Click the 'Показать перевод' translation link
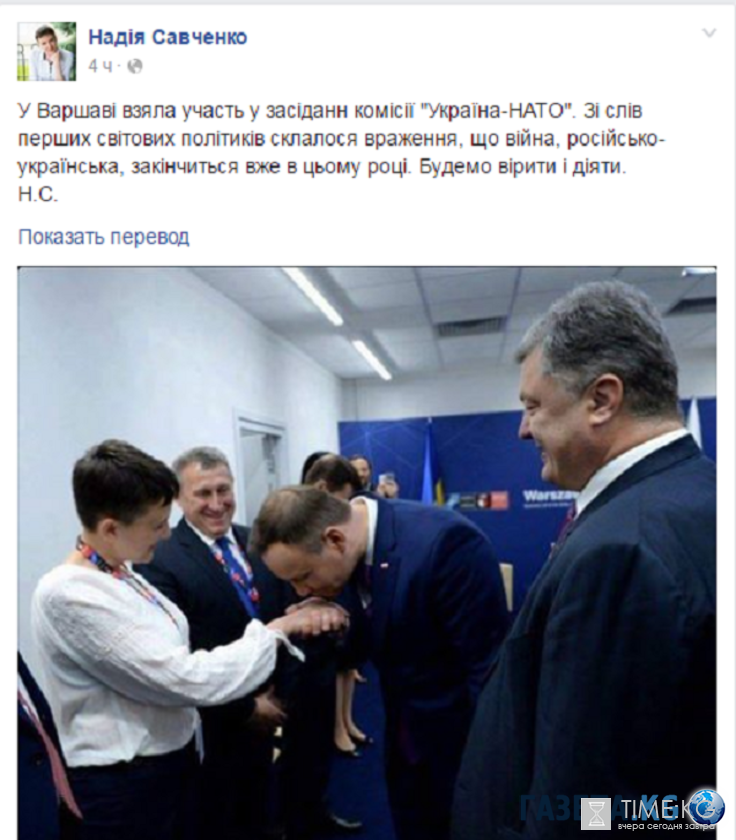This screenshot has height=840, width=736. (104, 236)
